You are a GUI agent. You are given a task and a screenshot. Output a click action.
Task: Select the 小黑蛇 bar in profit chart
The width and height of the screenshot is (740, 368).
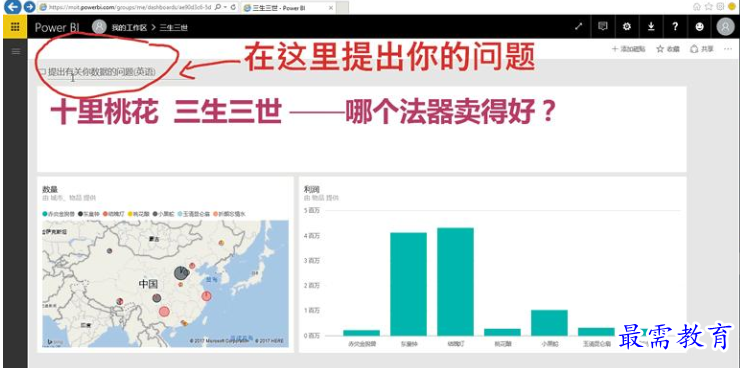(x=549, y=323)
